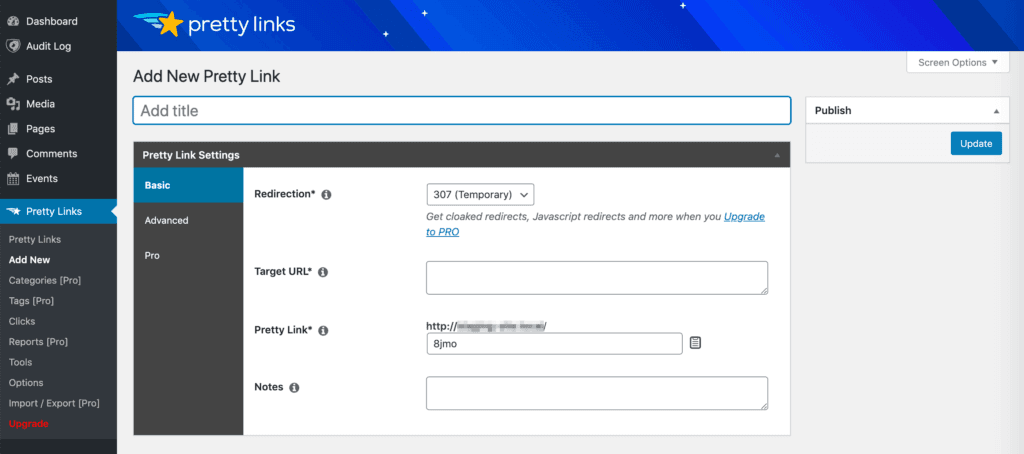This screenshot has width=1024, height=454.
Task: Click the info icon beside Pretty Link label
Action: (323, 330)
